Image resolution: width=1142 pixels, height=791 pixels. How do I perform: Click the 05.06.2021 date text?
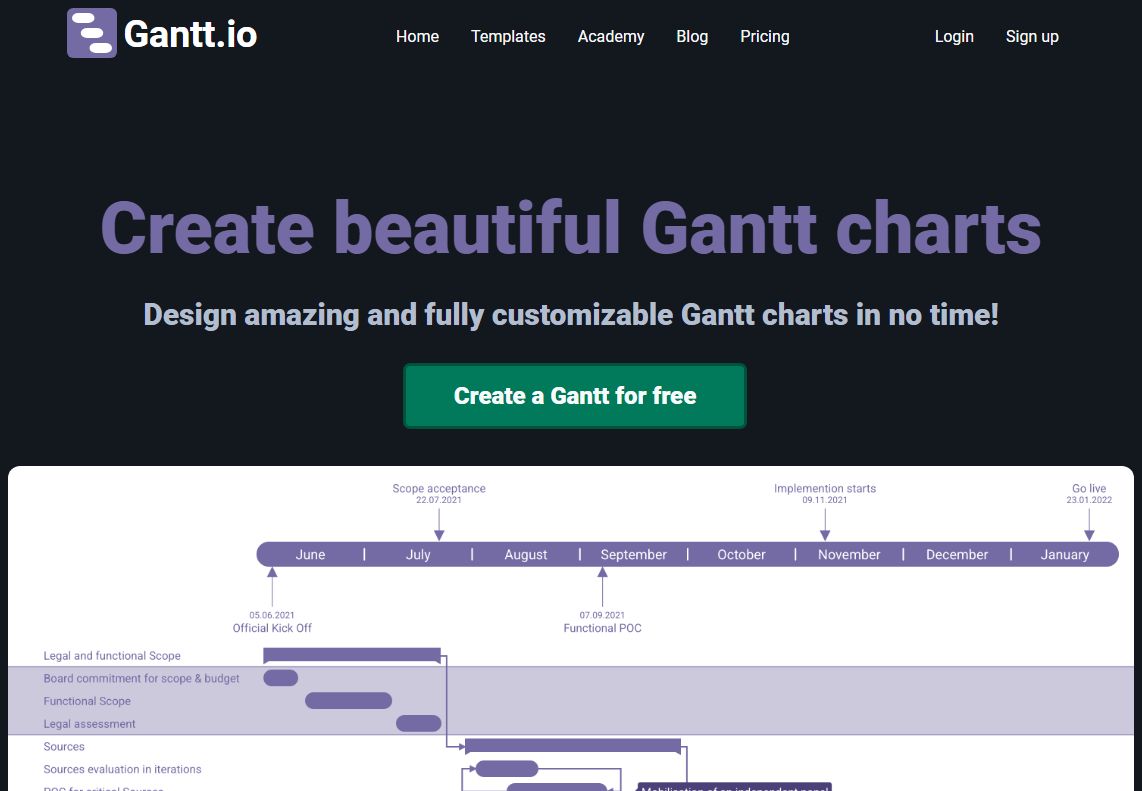pos(272,615)
